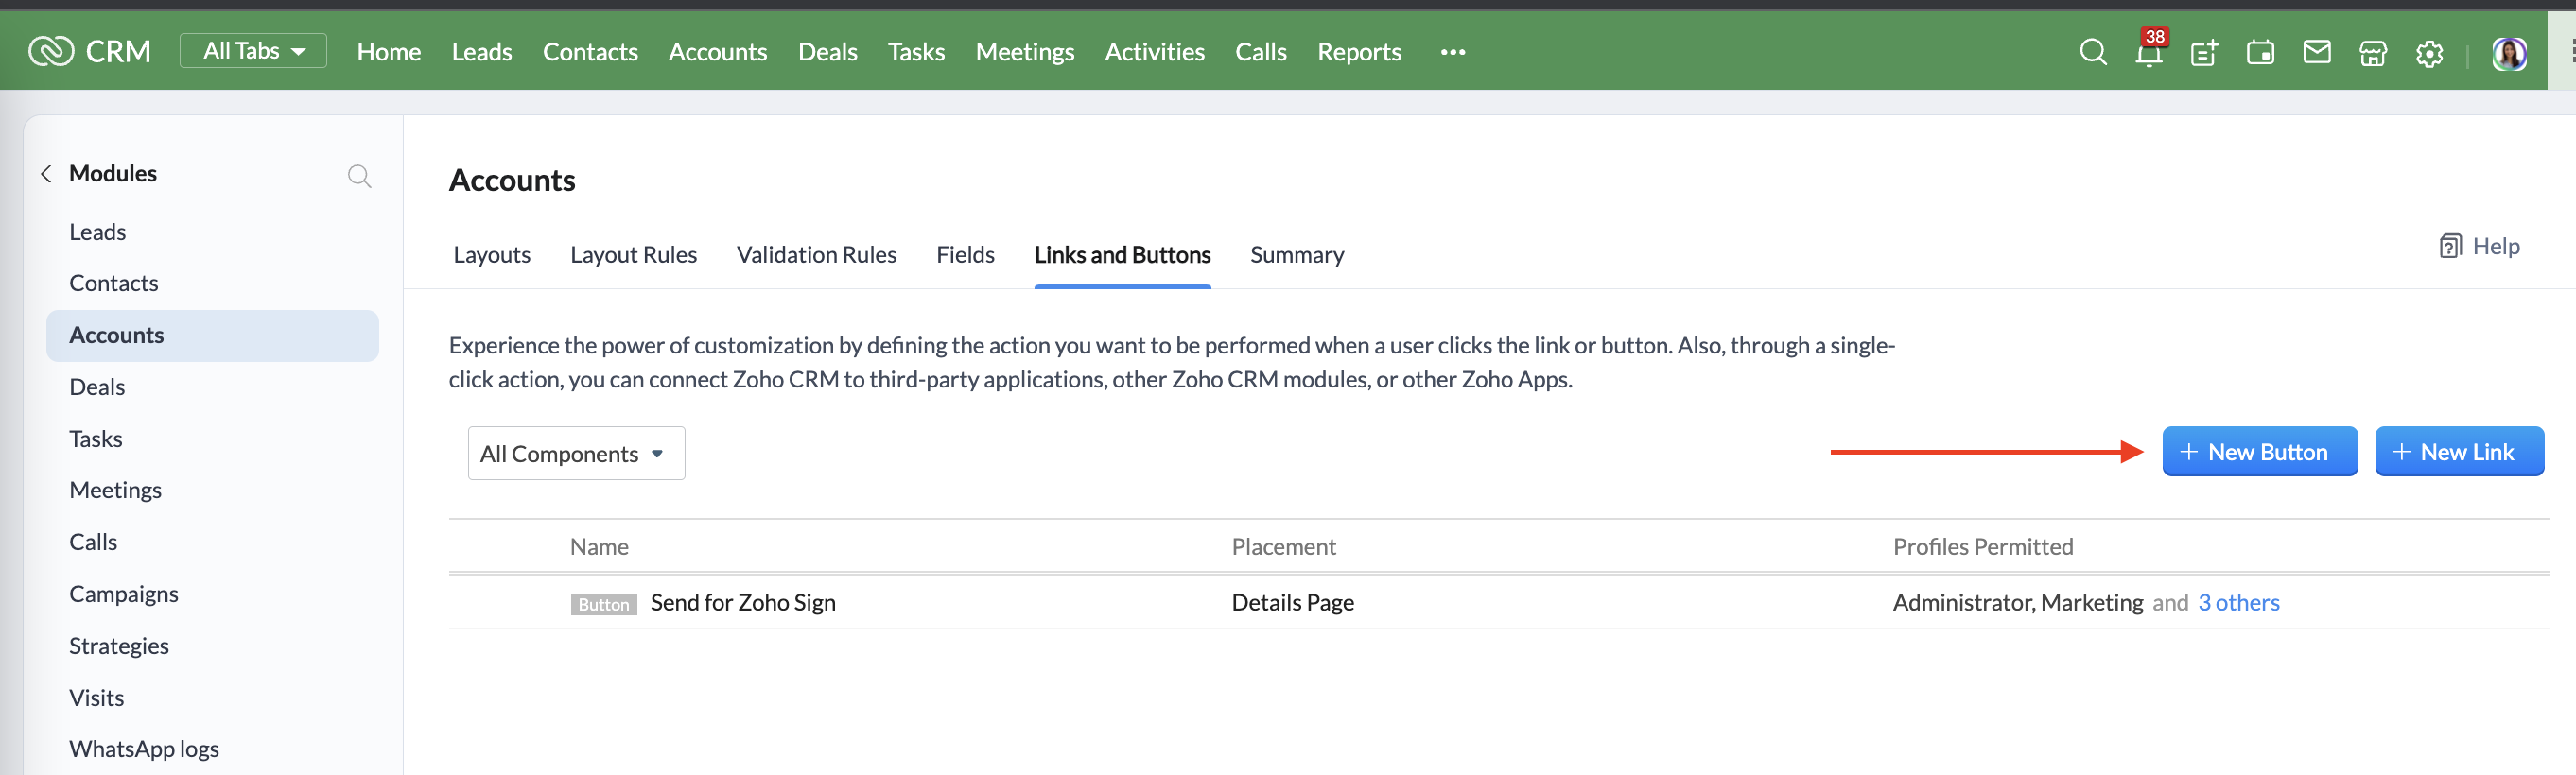The width and height of the screenshot is (2576, 775).
Task: Click the quick create plus icon
Action: click(x=2204, y=52)
